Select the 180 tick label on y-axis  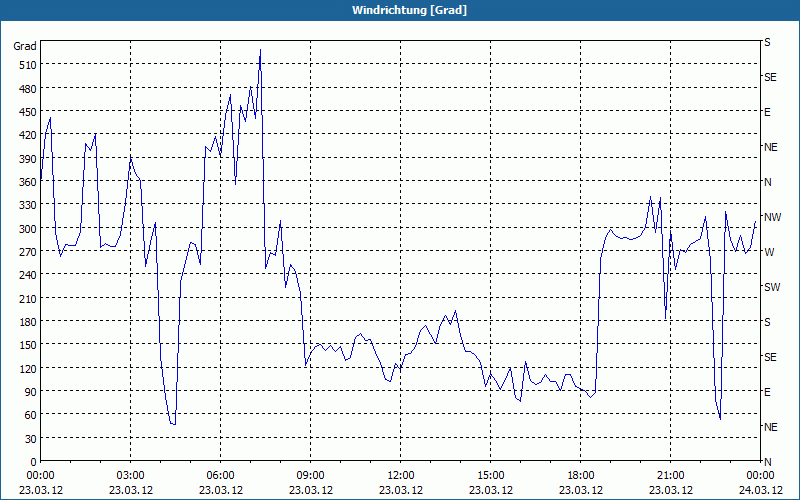coord(26,322)
